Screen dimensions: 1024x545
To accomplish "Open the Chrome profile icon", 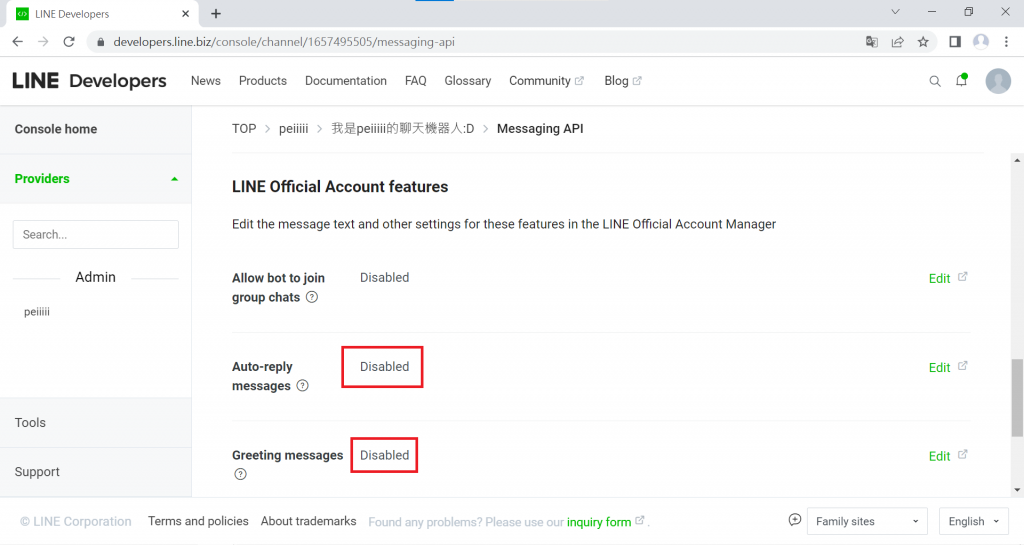I will point(981,42).
